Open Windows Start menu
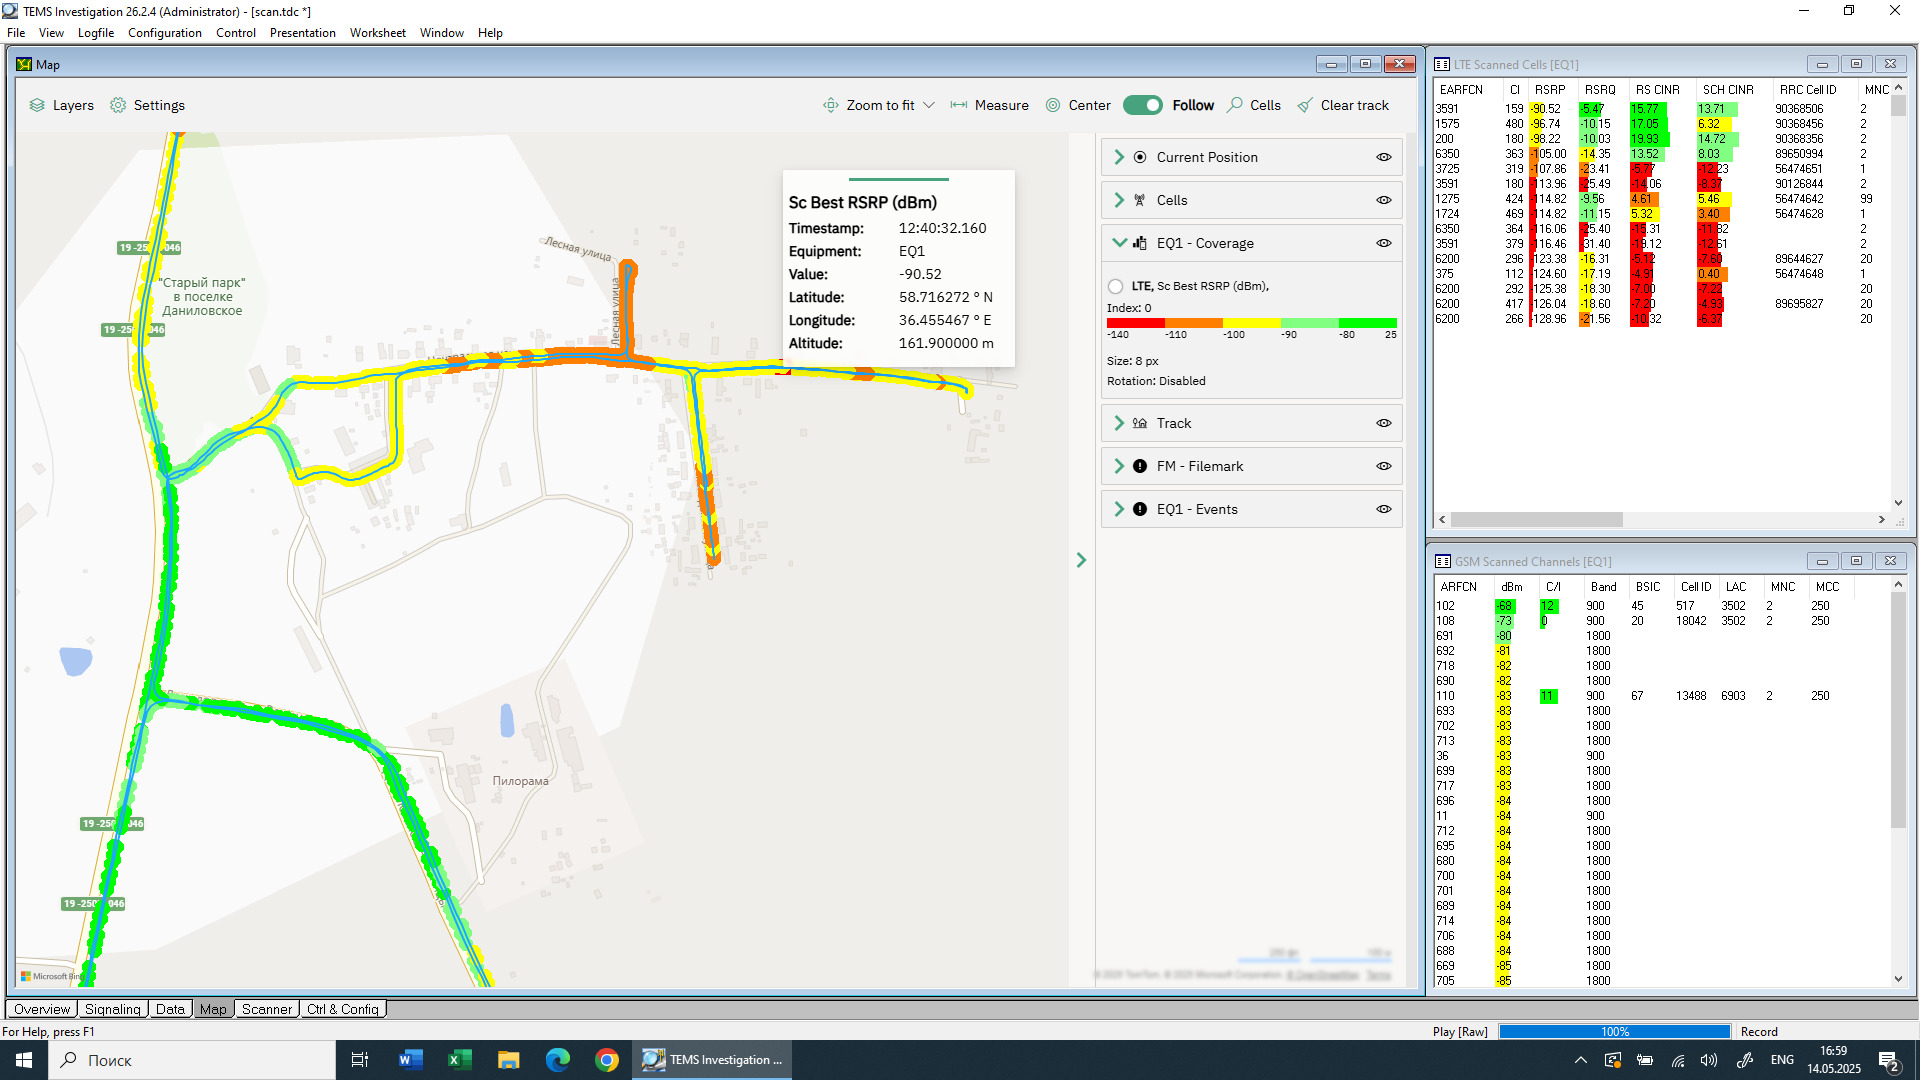The image size is (1920, 1080). (24, 1060)
